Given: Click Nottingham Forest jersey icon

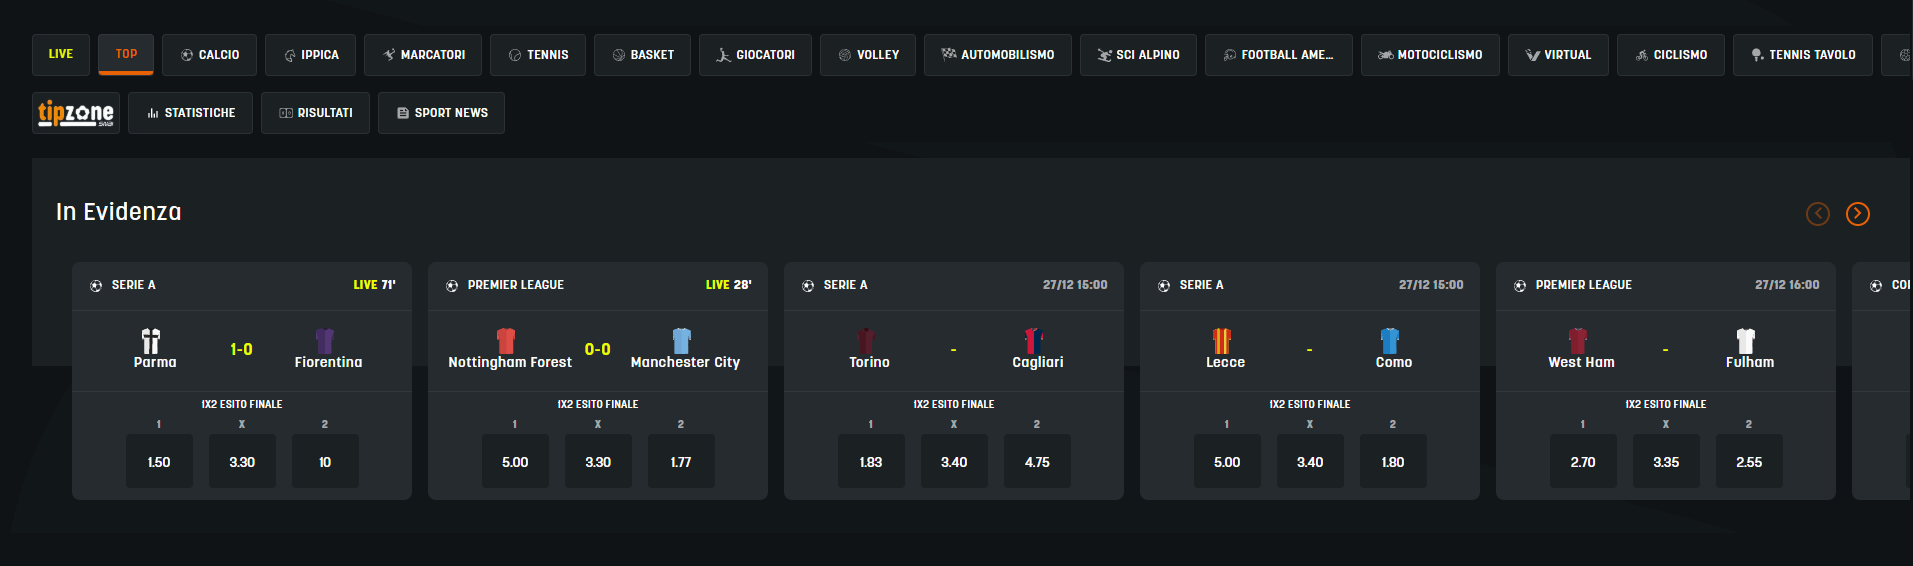Looking at the screenshot, I should pyautogui.click(x=506, y=341).
